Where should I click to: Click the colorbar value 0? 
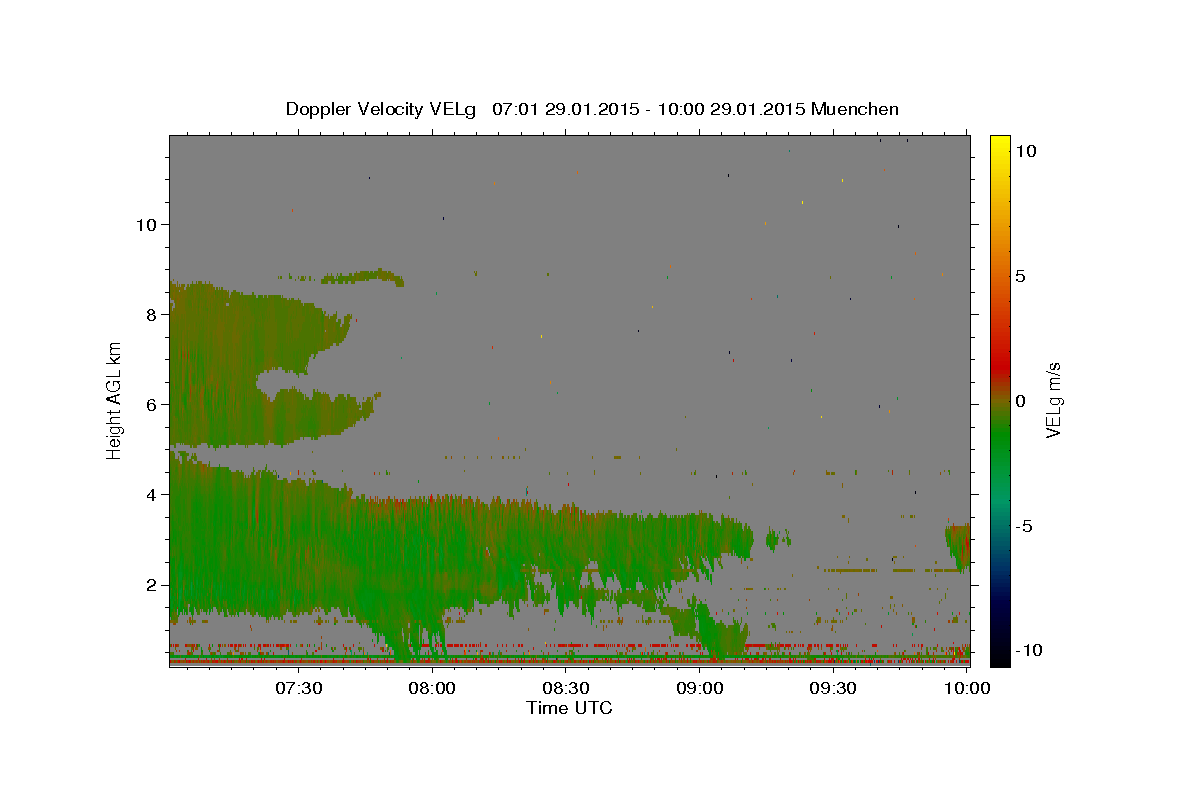click(x=1021, y=401)
